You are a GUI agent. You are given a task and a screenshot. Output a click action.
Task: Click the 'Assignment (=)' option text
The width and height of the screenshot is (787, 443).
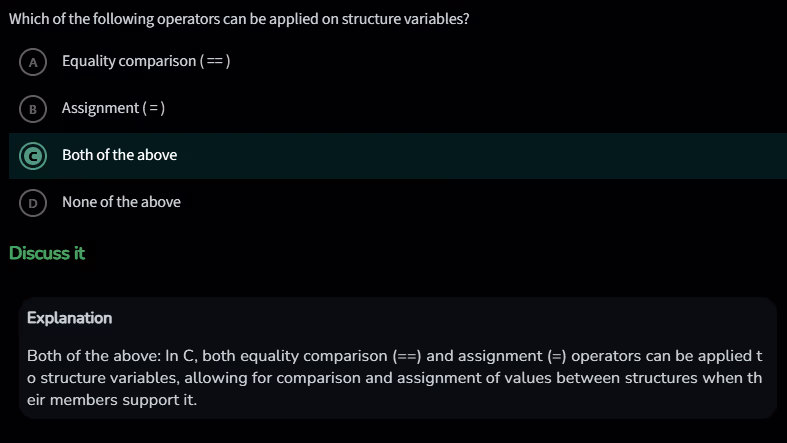click(x=113, y=108)
